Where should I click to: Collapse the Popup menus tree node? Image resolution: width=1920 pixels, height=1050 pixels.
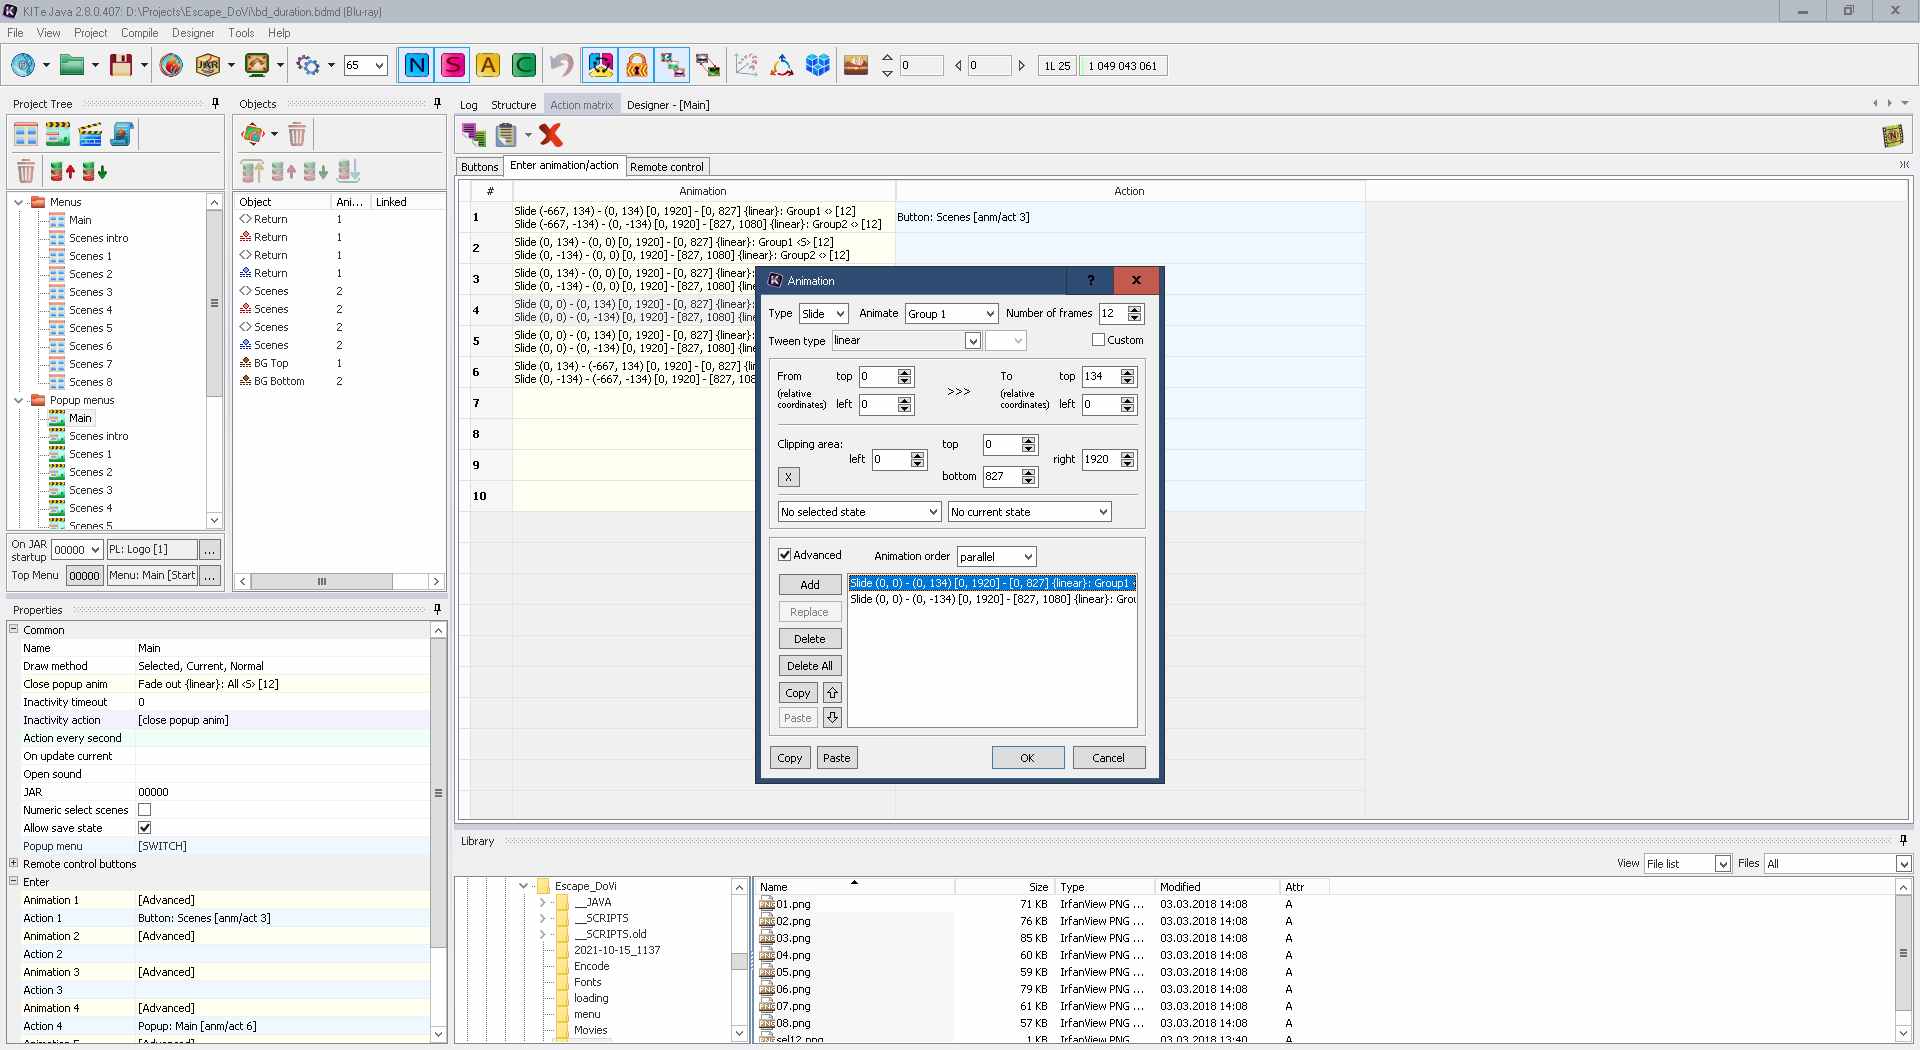[19, 400]
